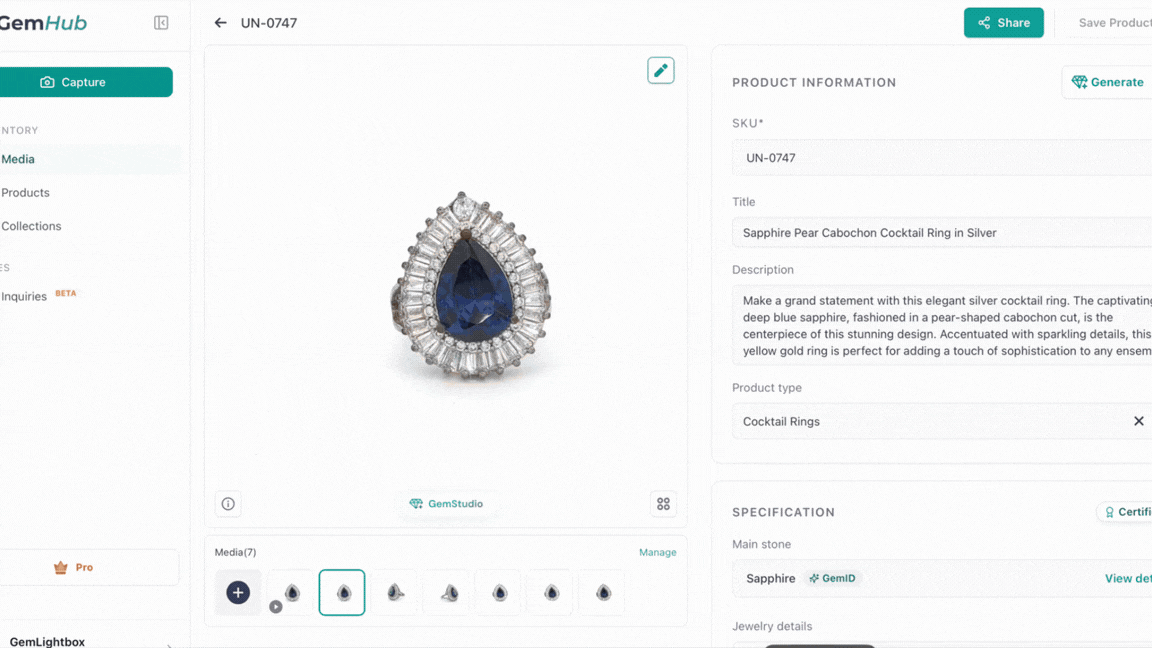The width and height of the screenshot is (1152, 648).
Task: Open Collections in sidebar
Action: [31, 226]
